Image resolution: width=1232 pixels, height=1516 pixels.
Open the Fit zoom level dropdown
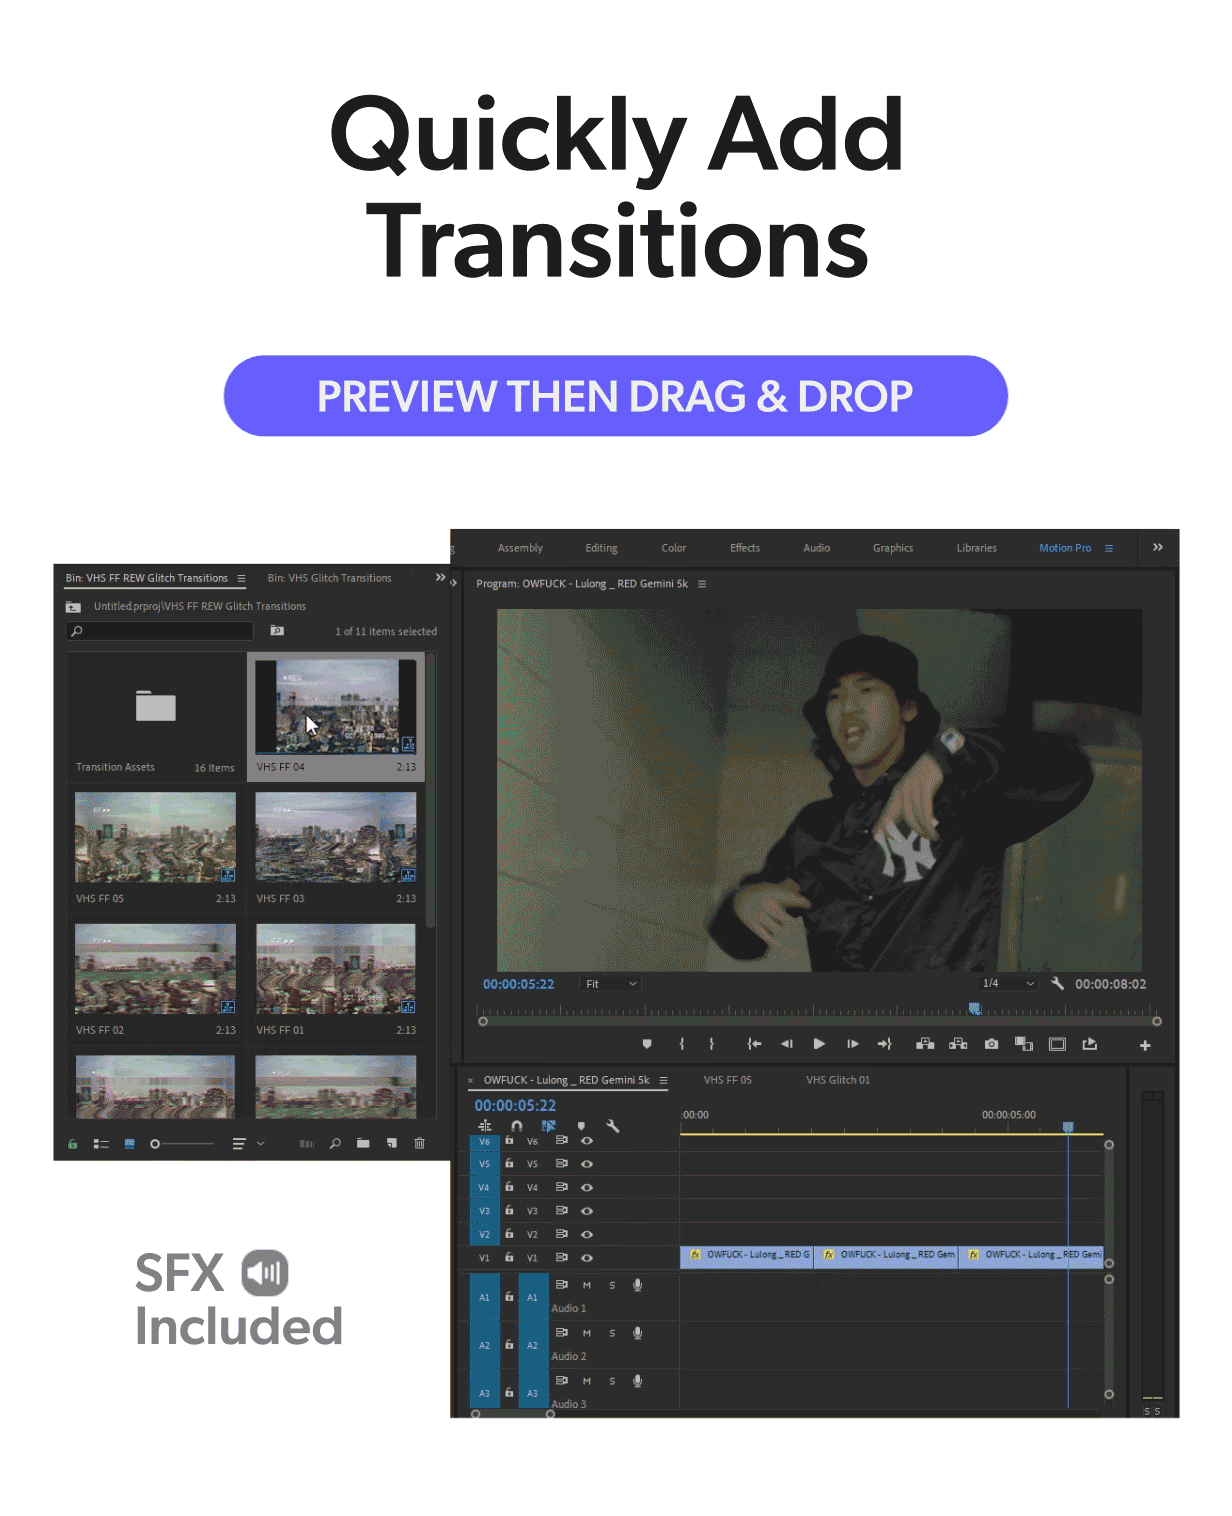610,984
